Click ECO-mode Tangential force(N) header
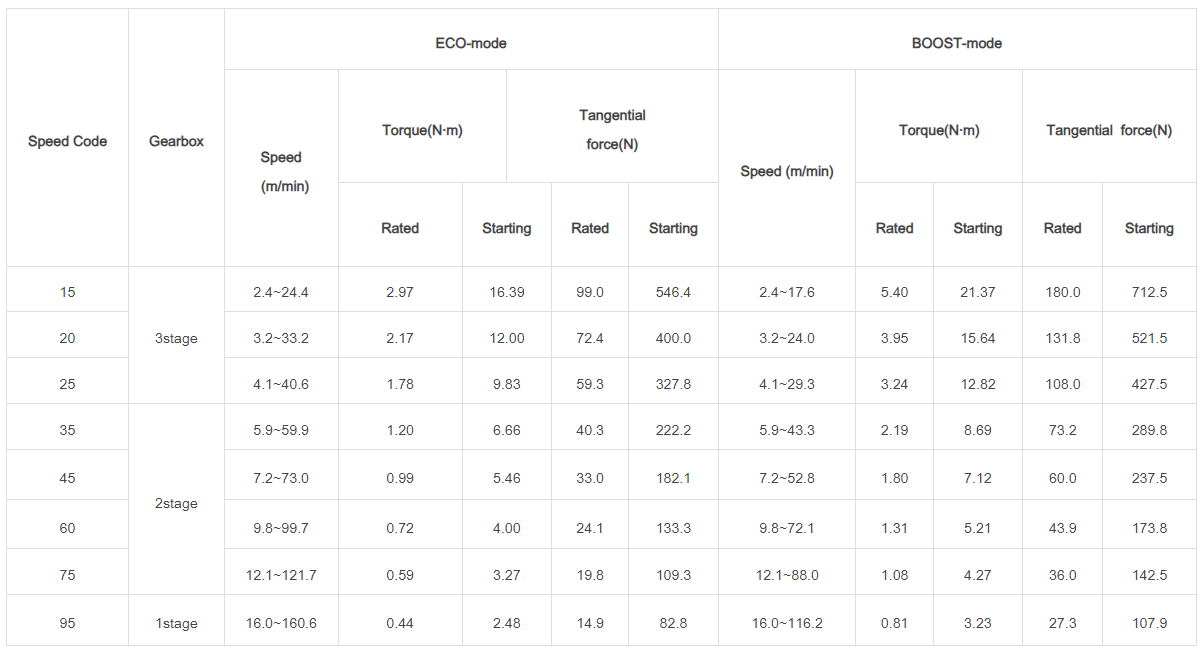The image size is (1204, 654). [612, 130]
